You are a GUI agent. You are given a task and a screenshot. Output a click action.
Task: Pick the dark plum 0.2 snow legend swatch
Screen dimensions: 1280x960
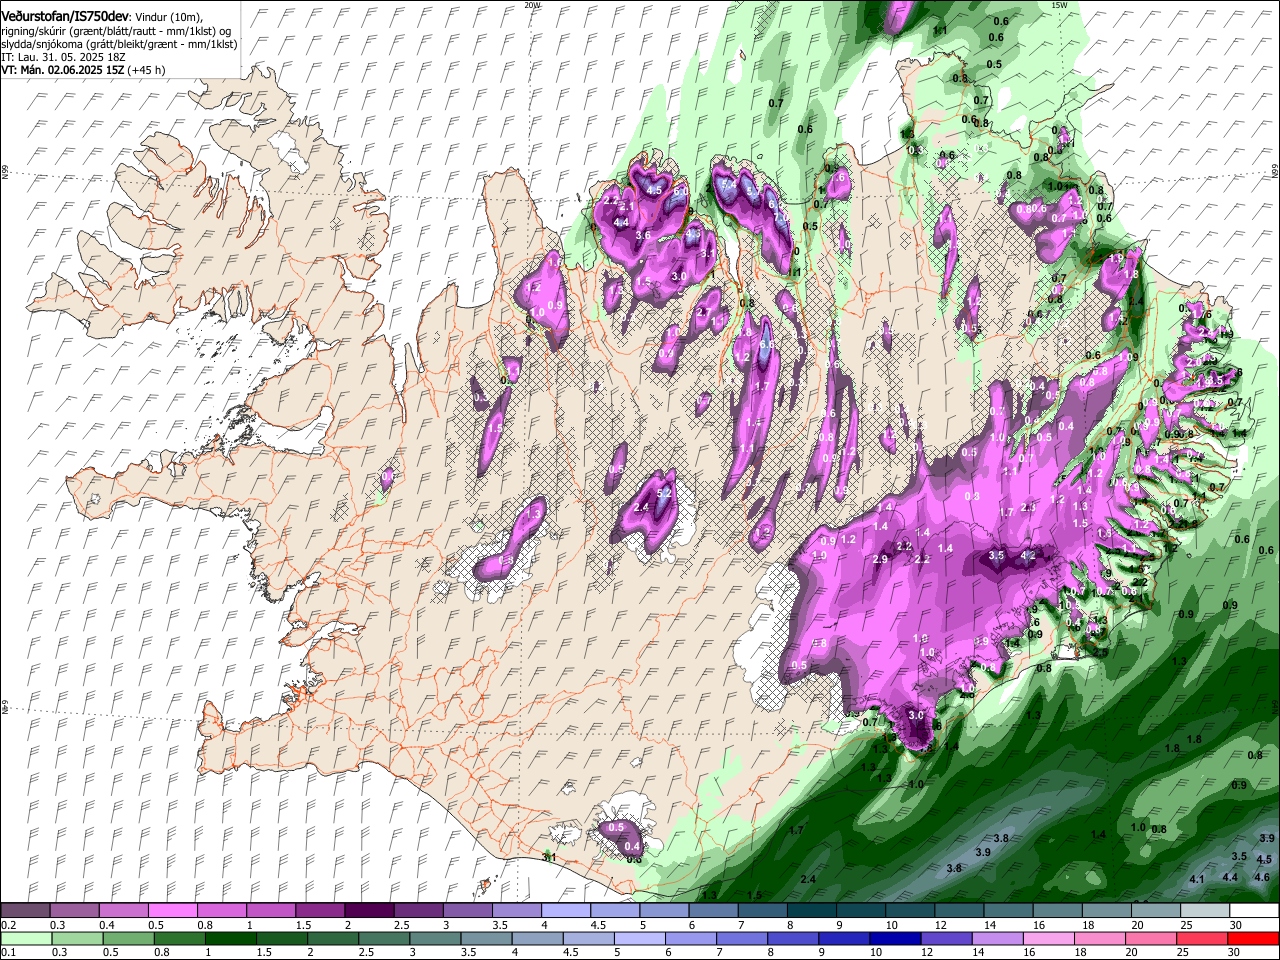click(25, 911)
